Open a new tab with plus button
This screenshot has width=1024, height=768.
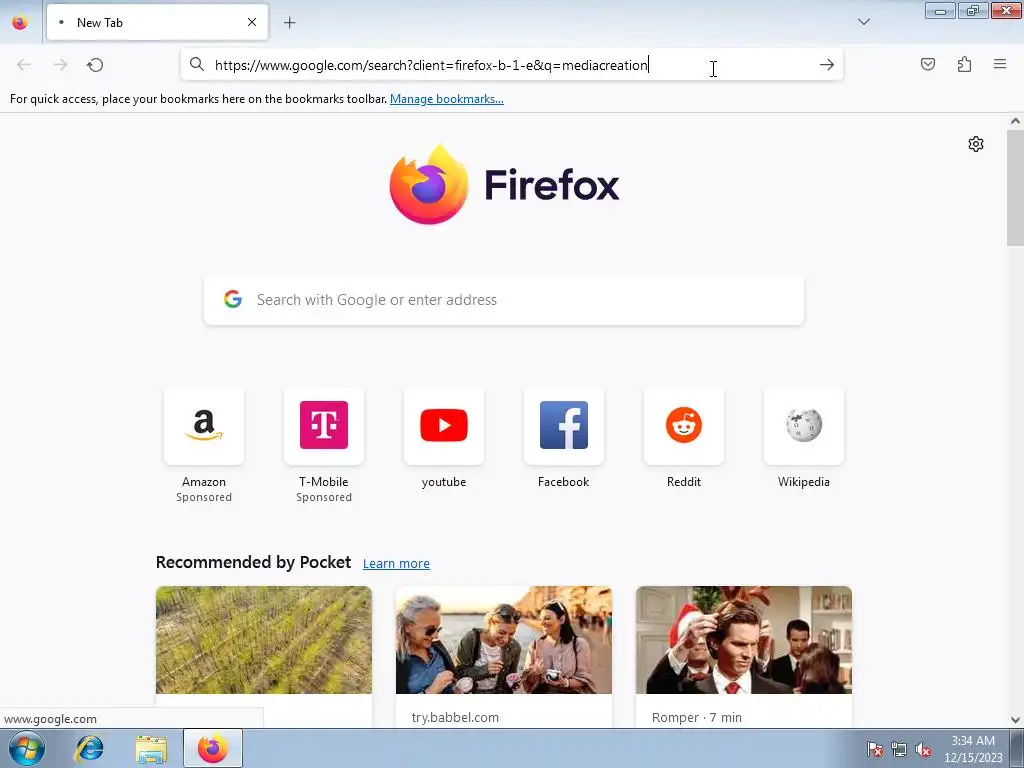tap(289, 23)
